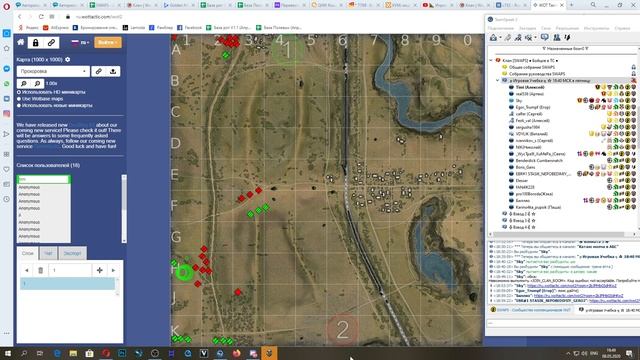Click spawn marker 2 on map
640x360 pixels.
tap(342, 329)
